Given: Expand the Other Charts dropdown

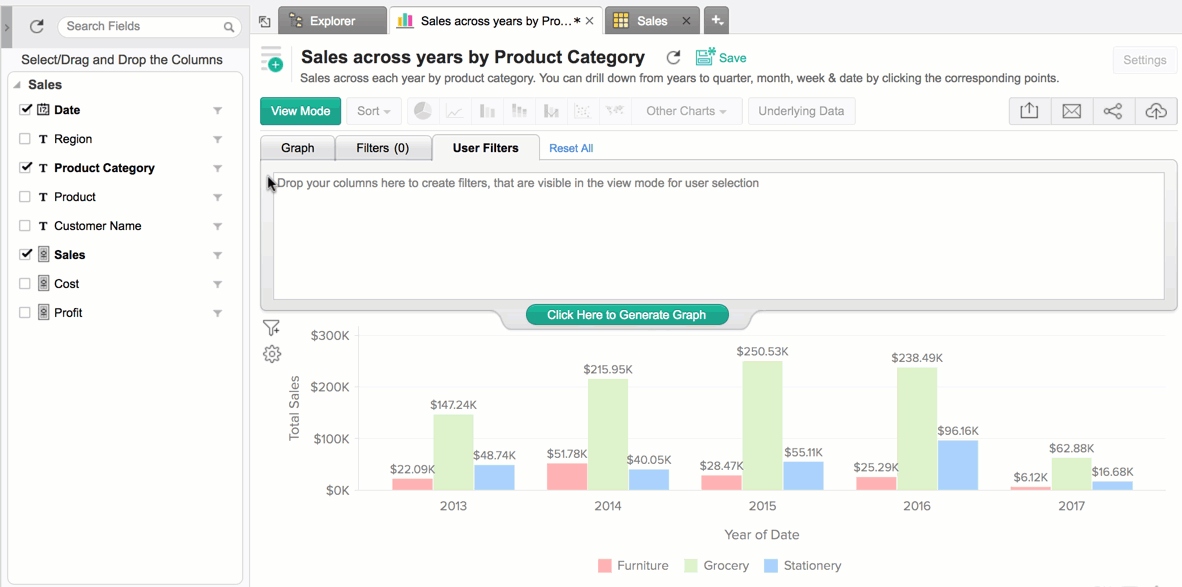Looking at the screenshot, I should coord(686,111).
